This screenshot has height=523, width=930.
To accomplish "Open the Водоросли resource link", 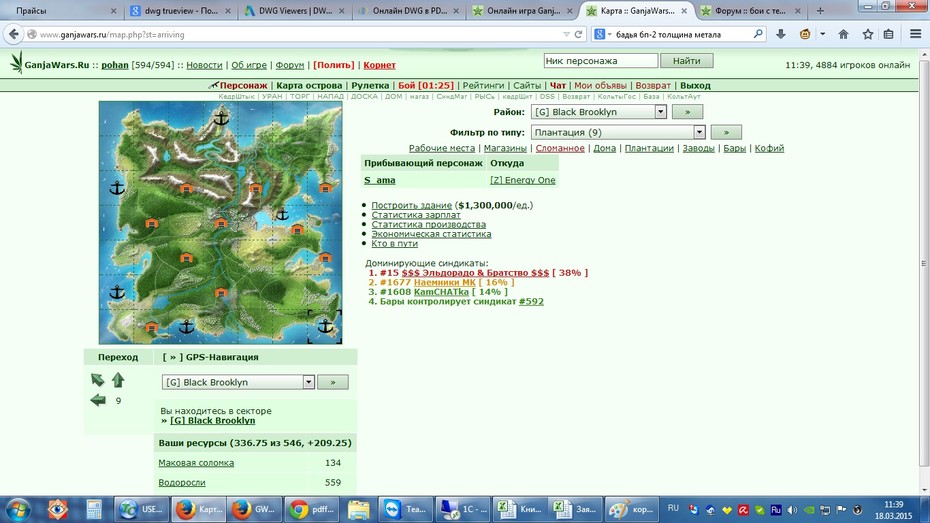I will 181,483.
